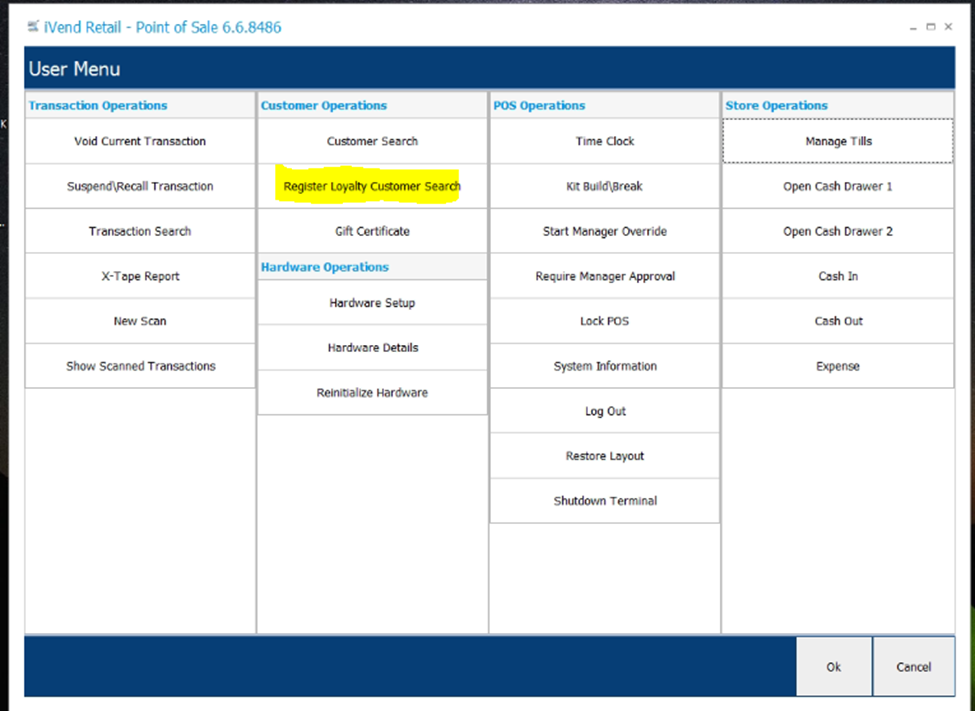The height and width of the screenshot is (711, 975).
Task: Choose Register Loyalty Customer Search
Action: (x=372, y=186)
